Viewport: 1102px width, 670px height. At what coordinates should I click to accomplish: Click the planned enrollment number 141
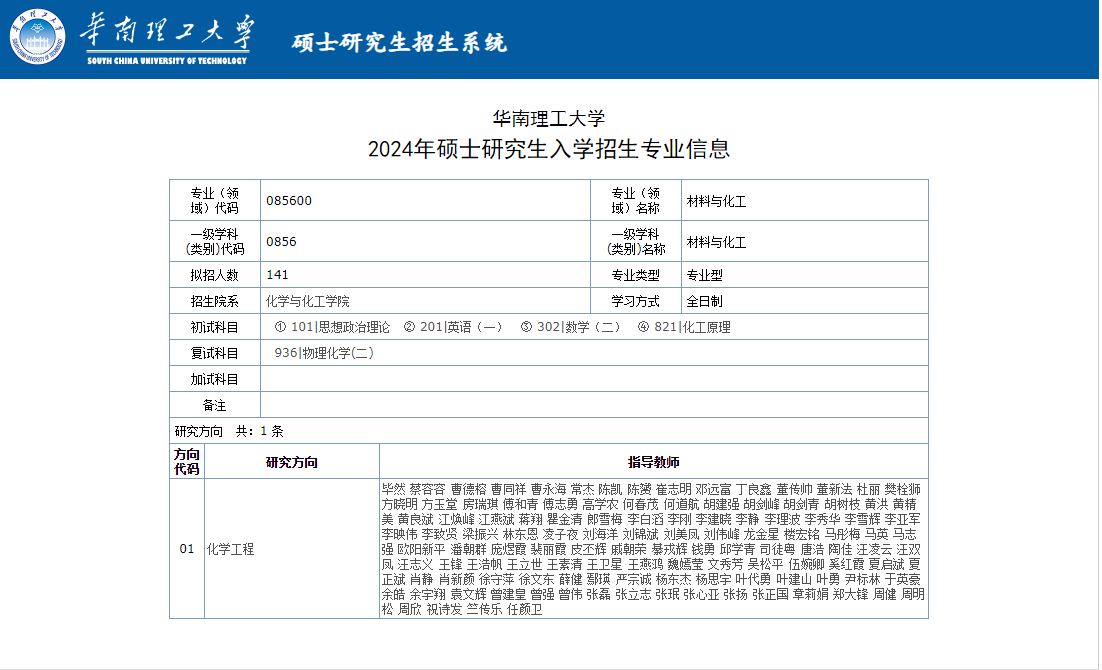pyautogui.click(x=277, y=274)
